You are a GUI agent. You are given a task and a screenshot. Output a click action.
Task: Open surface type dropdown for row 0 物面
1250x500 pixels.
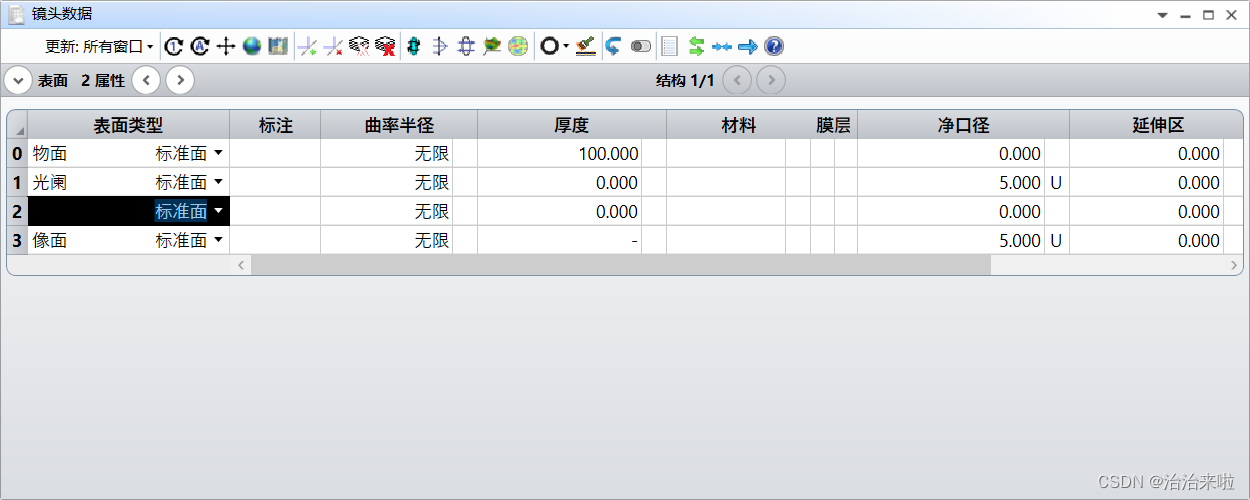click(219, 153)
